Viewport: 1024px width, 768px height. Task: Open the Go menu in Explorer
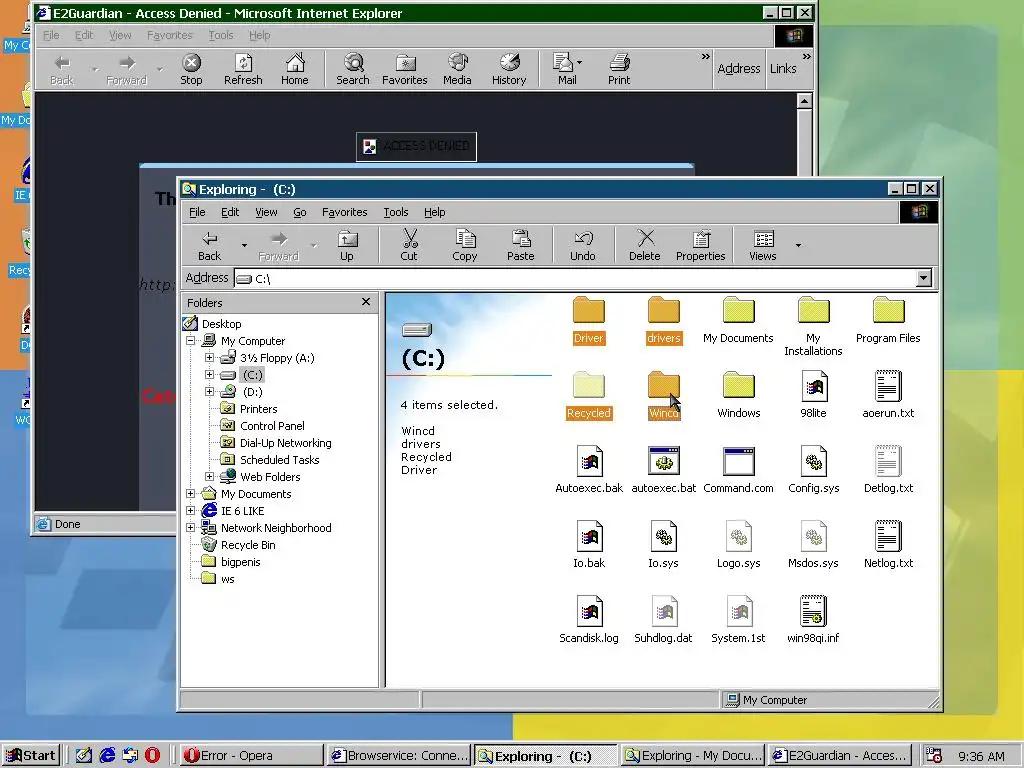300,212
